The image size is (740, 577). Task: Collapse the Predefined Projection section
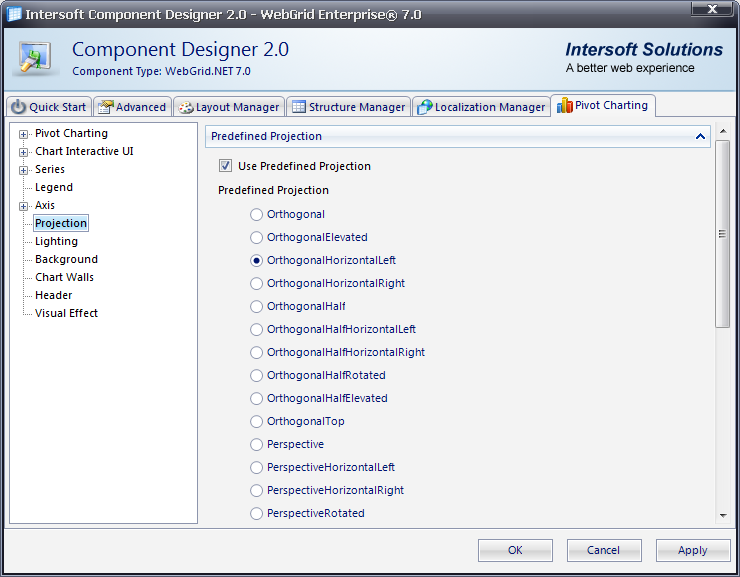coord(700,136)
